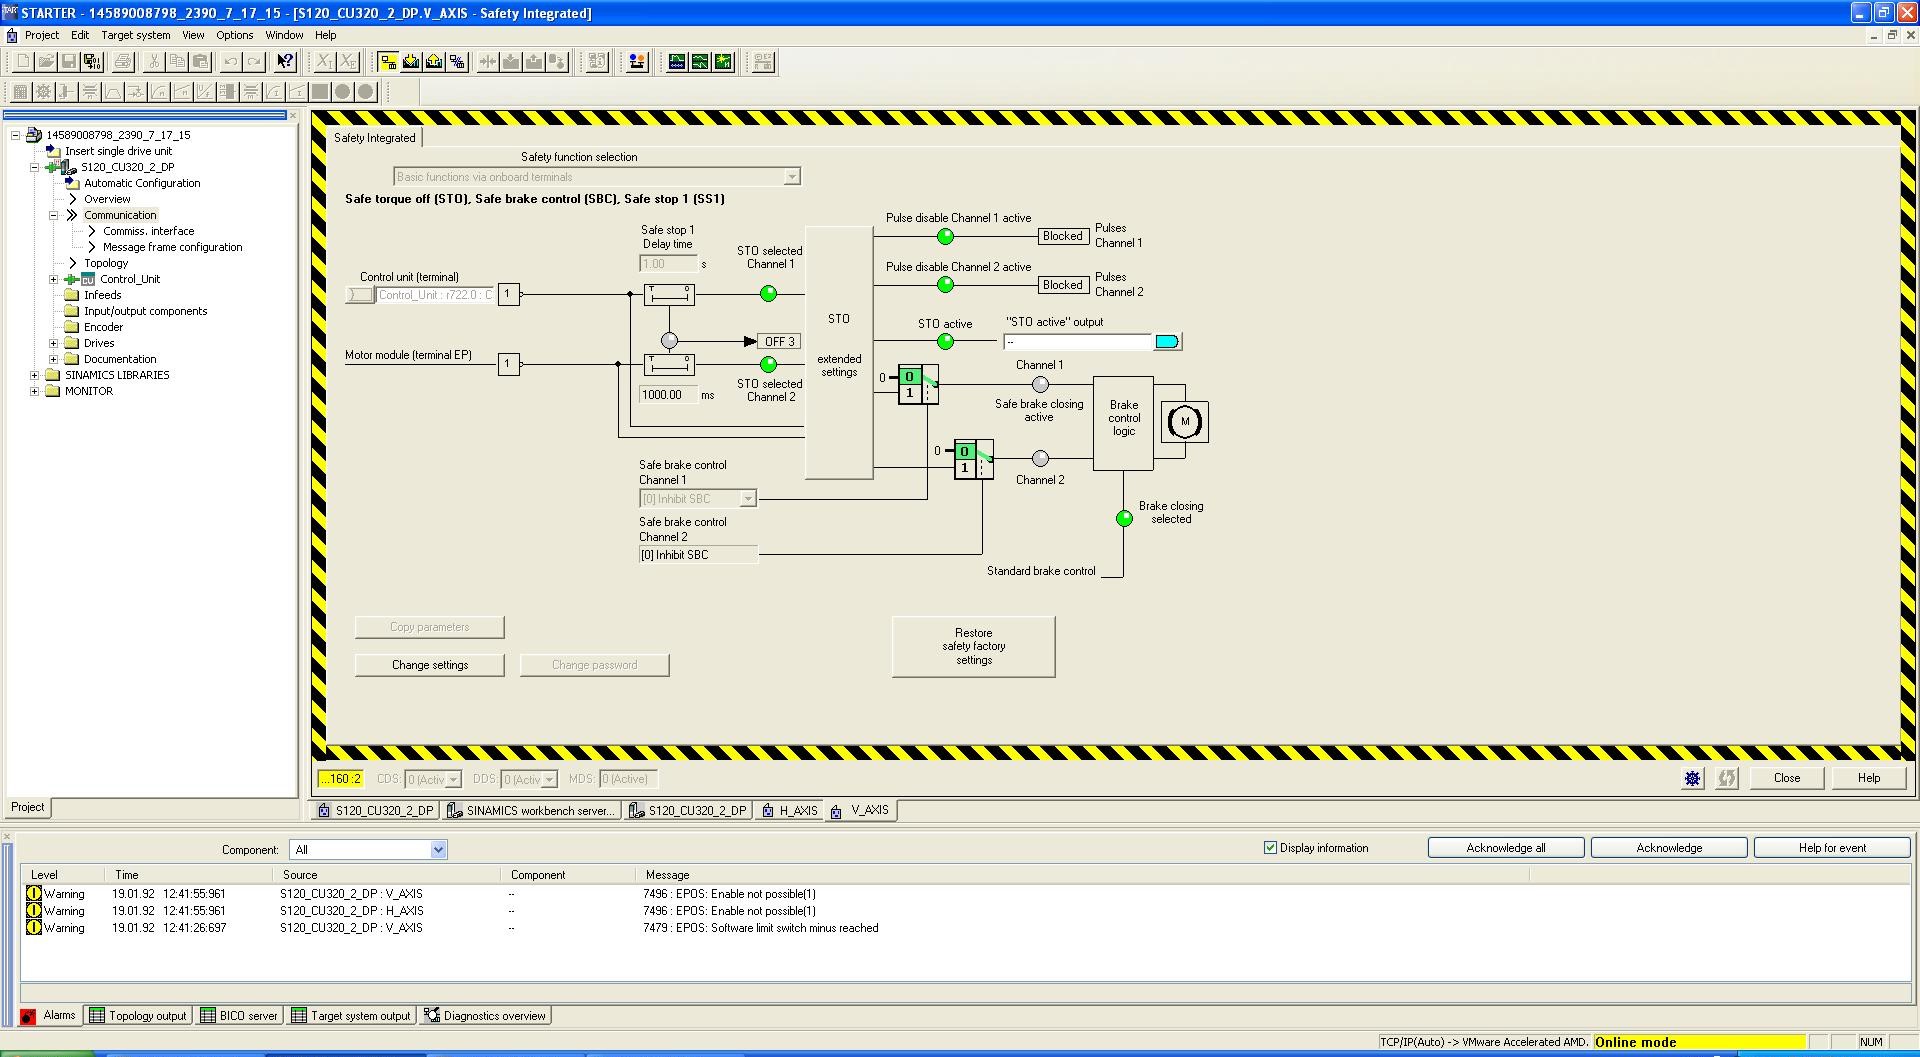Open the Safe brake control Channel 1 dropdown
Screen dimensions: 1920x1057
click(x=747, y=499)
